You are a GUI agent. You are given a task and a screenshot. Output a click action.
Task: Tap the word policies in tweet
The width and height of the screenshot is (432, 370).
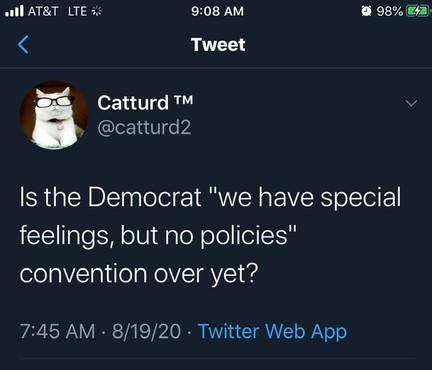244,236
